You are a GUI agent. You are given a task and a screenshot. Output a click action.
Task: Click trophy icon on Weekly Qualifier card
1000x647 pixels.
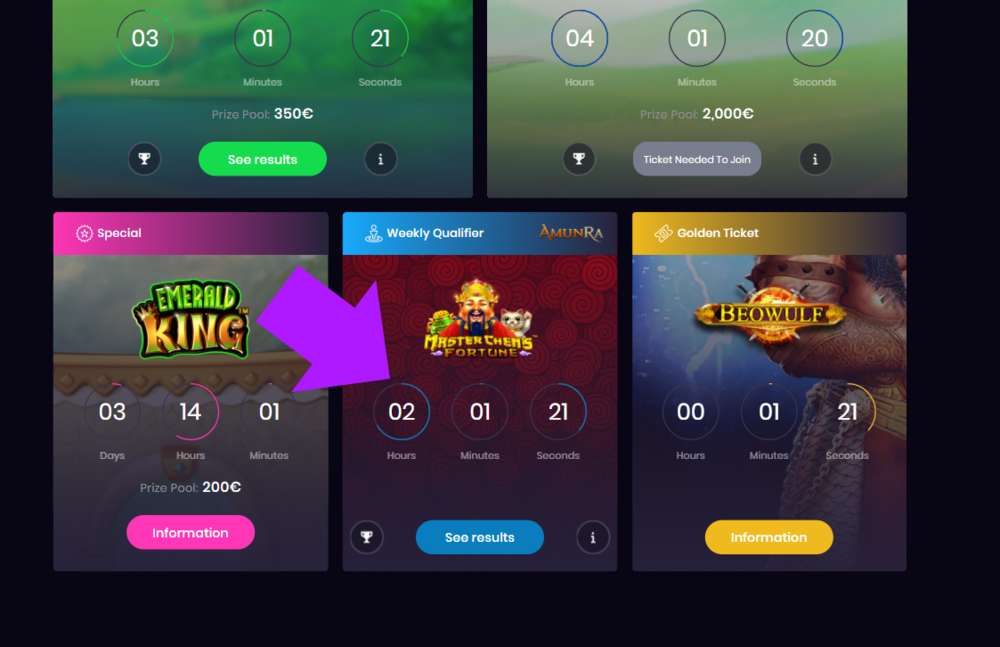[x=367, y=537]
